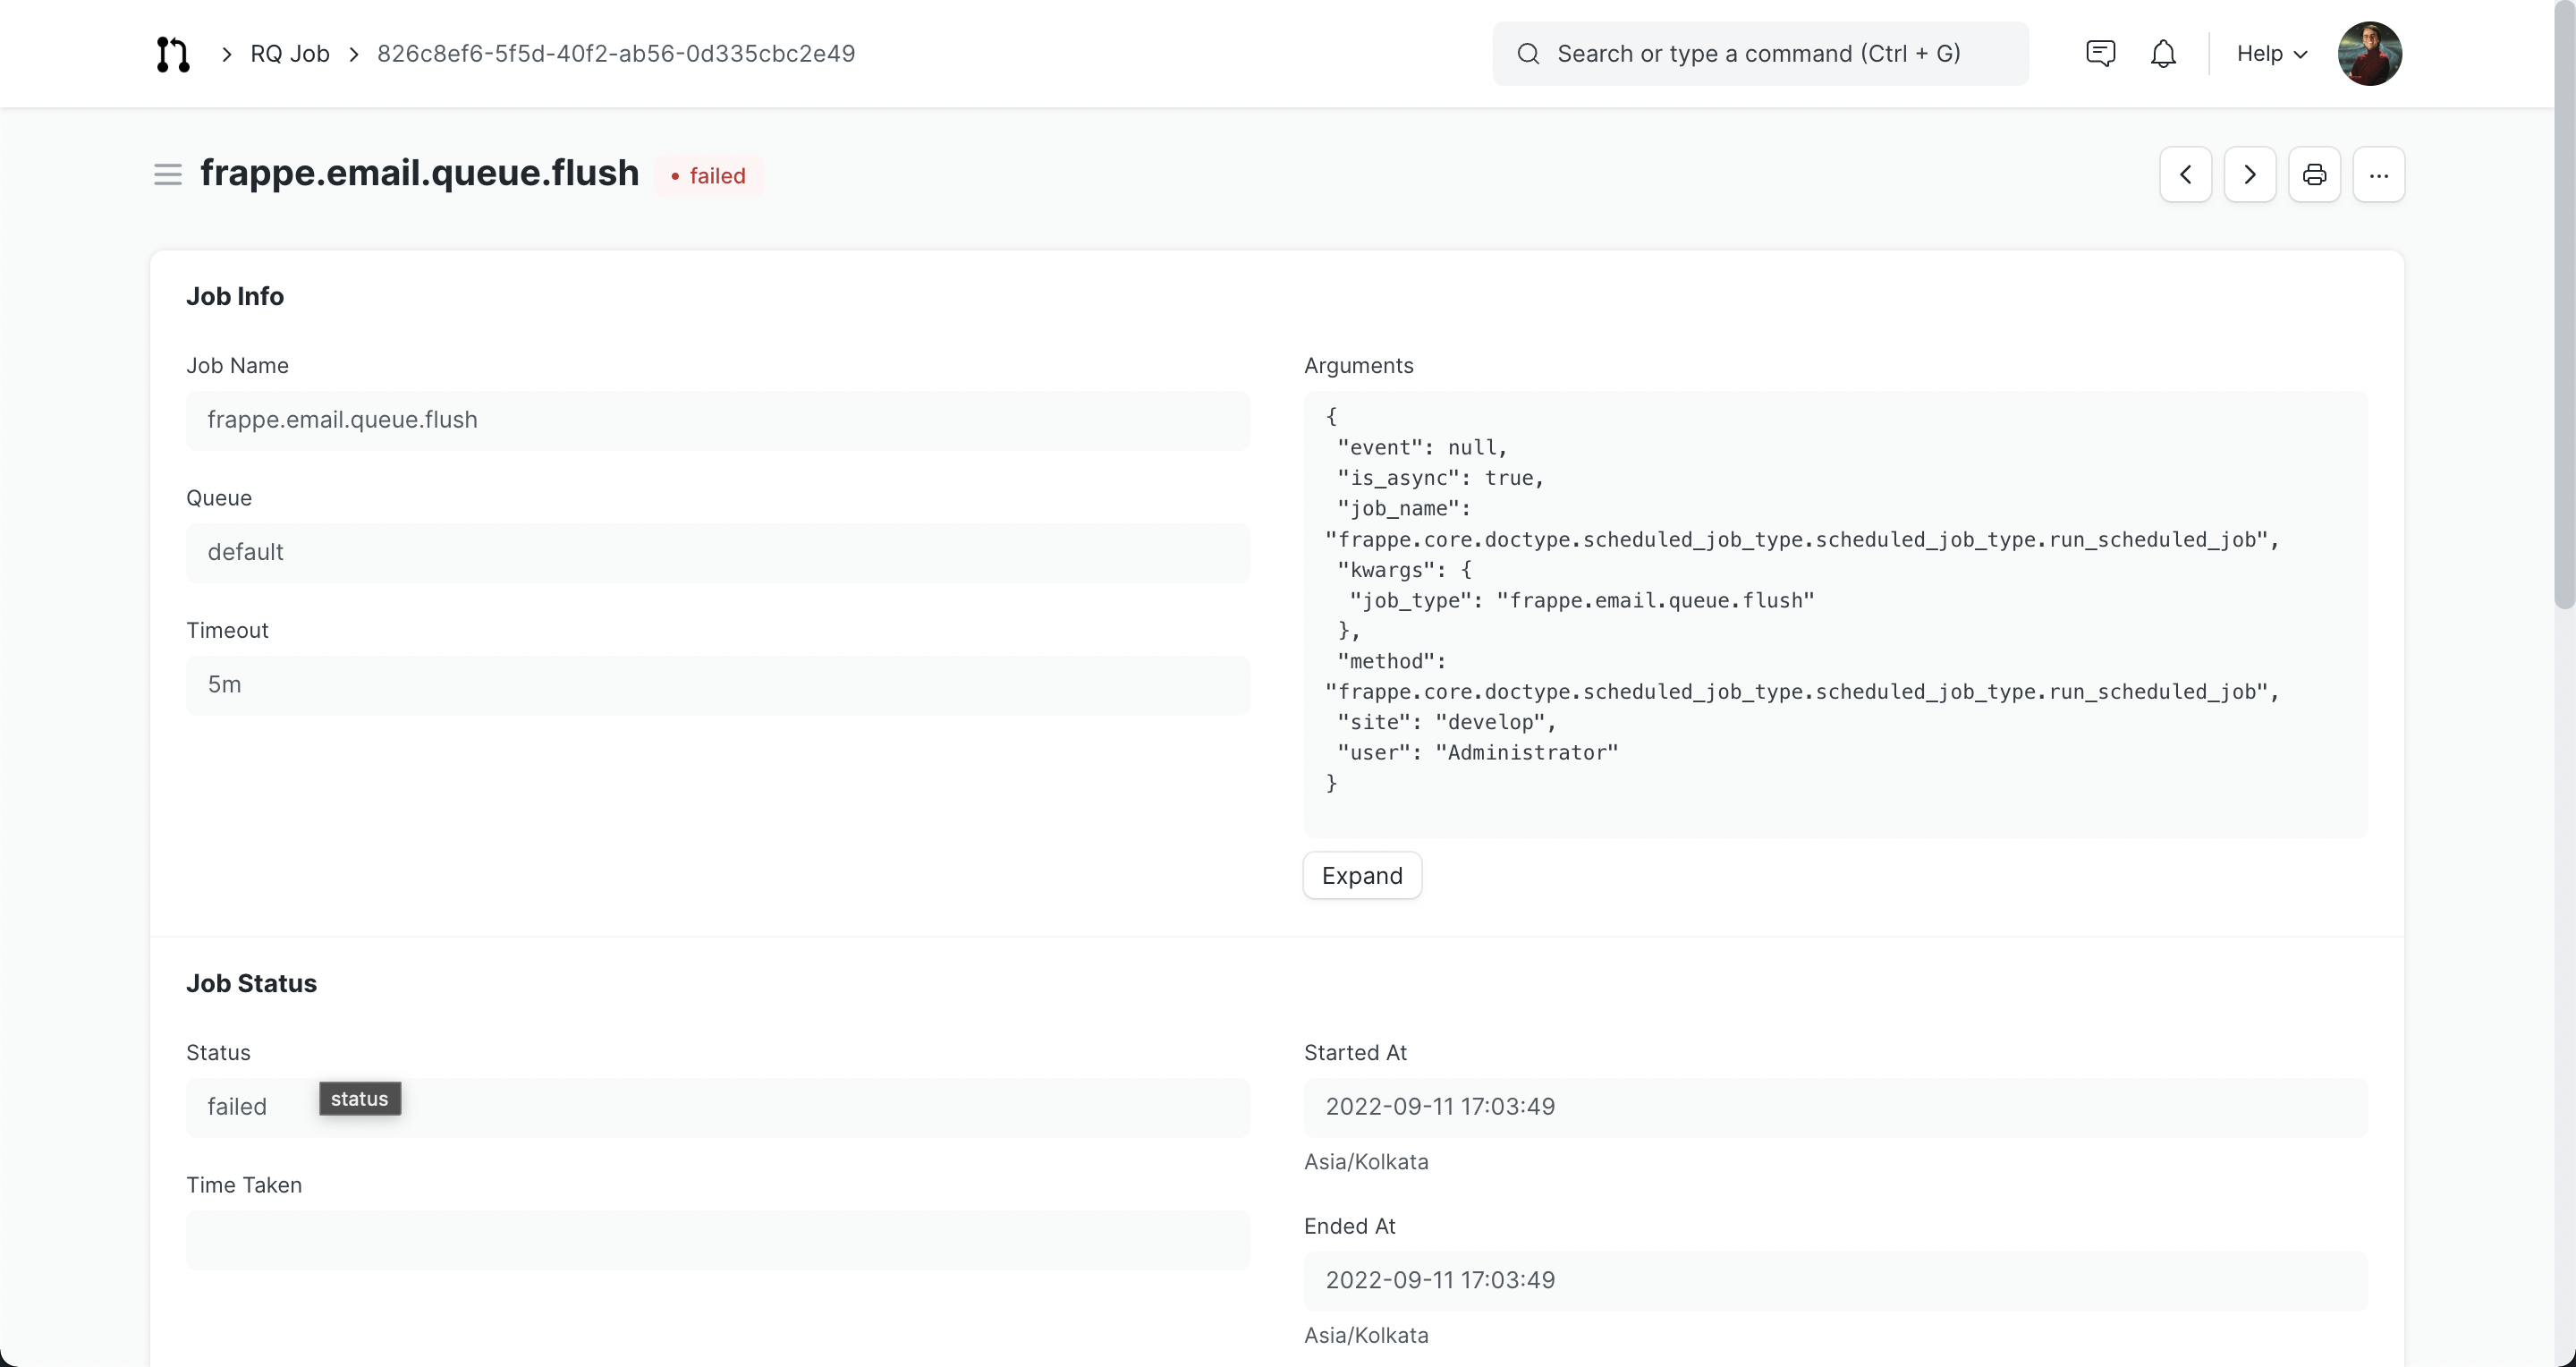Click the Frappe app logo icon
2576x1367 pixels.
coord(172,54)
